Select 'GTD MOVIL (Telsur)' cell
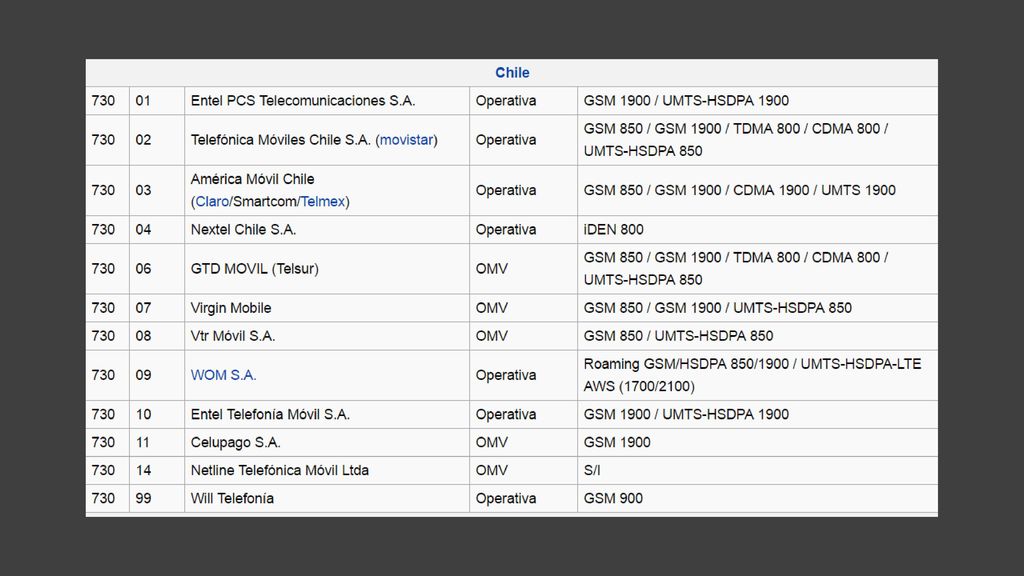Screen dimensions: 1024x576 [x=327, y=268]
